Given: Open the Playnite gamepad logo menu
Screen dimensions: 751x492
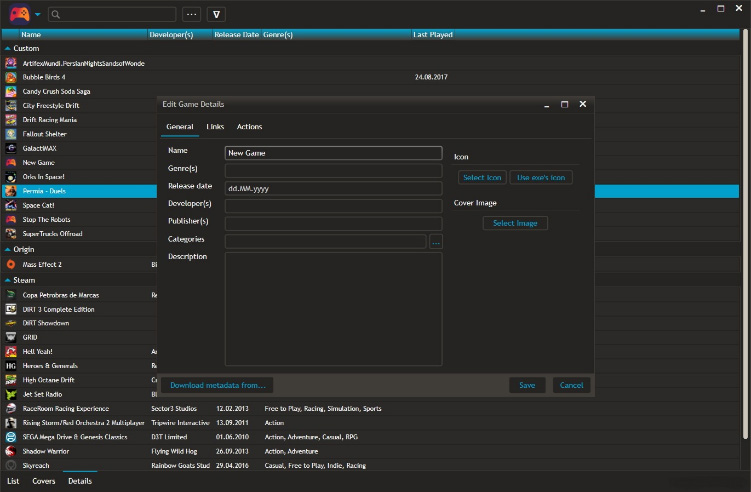Looking at the screenshot, I should [19, 14].
